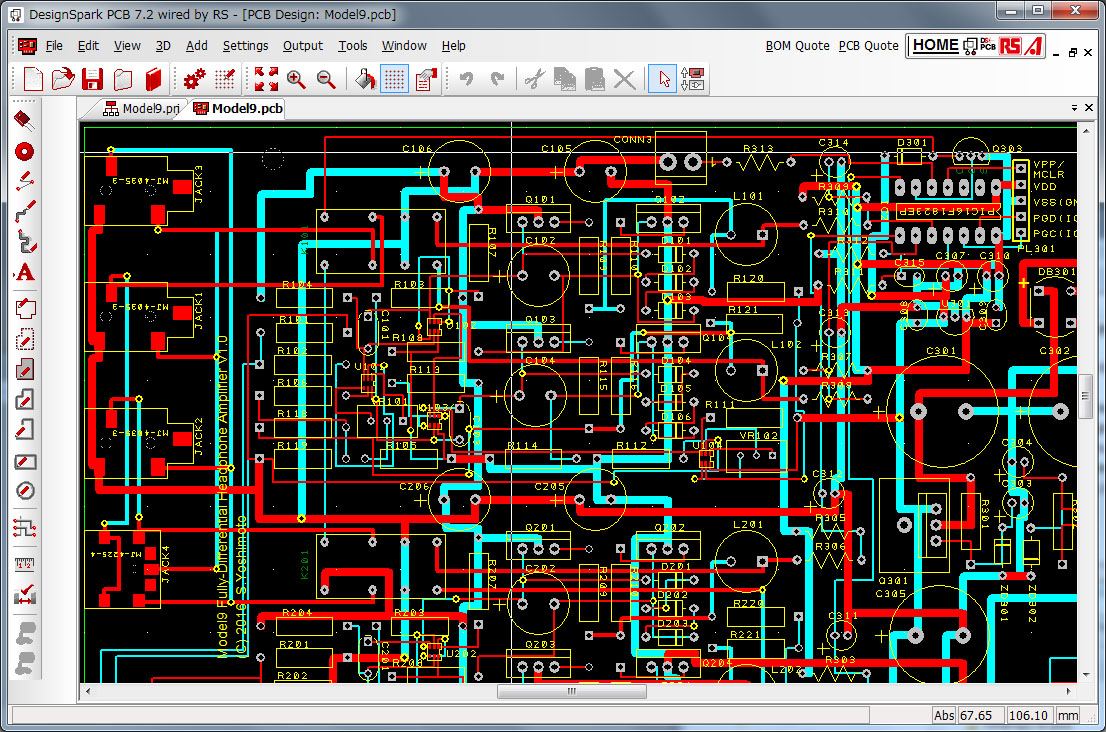Select the measure ruler tool

click(x=25, y=564)
